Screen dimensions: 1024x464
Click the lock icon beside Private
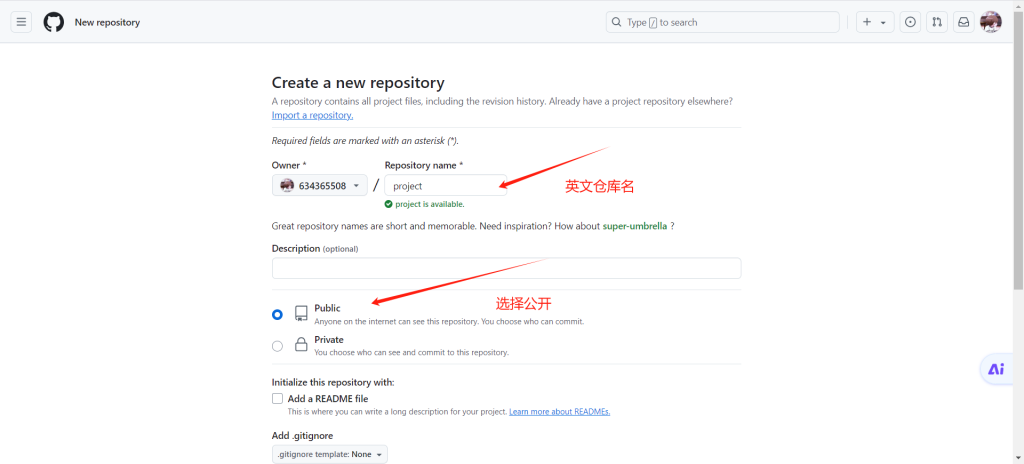coord(301,345)
